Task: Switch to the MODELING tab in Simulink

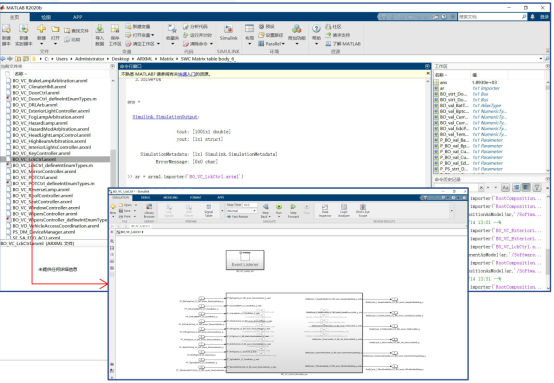Action: click(x=170, y=198)
